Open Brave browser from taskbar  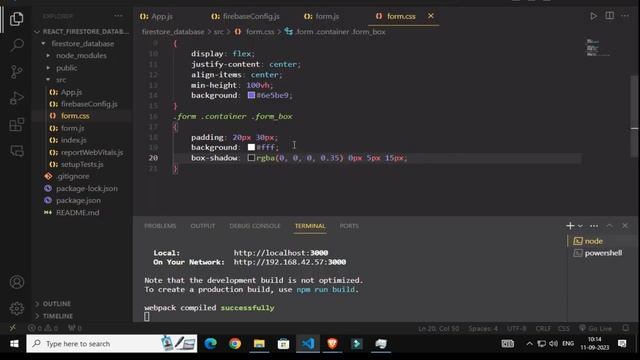(x=332, y=344)
